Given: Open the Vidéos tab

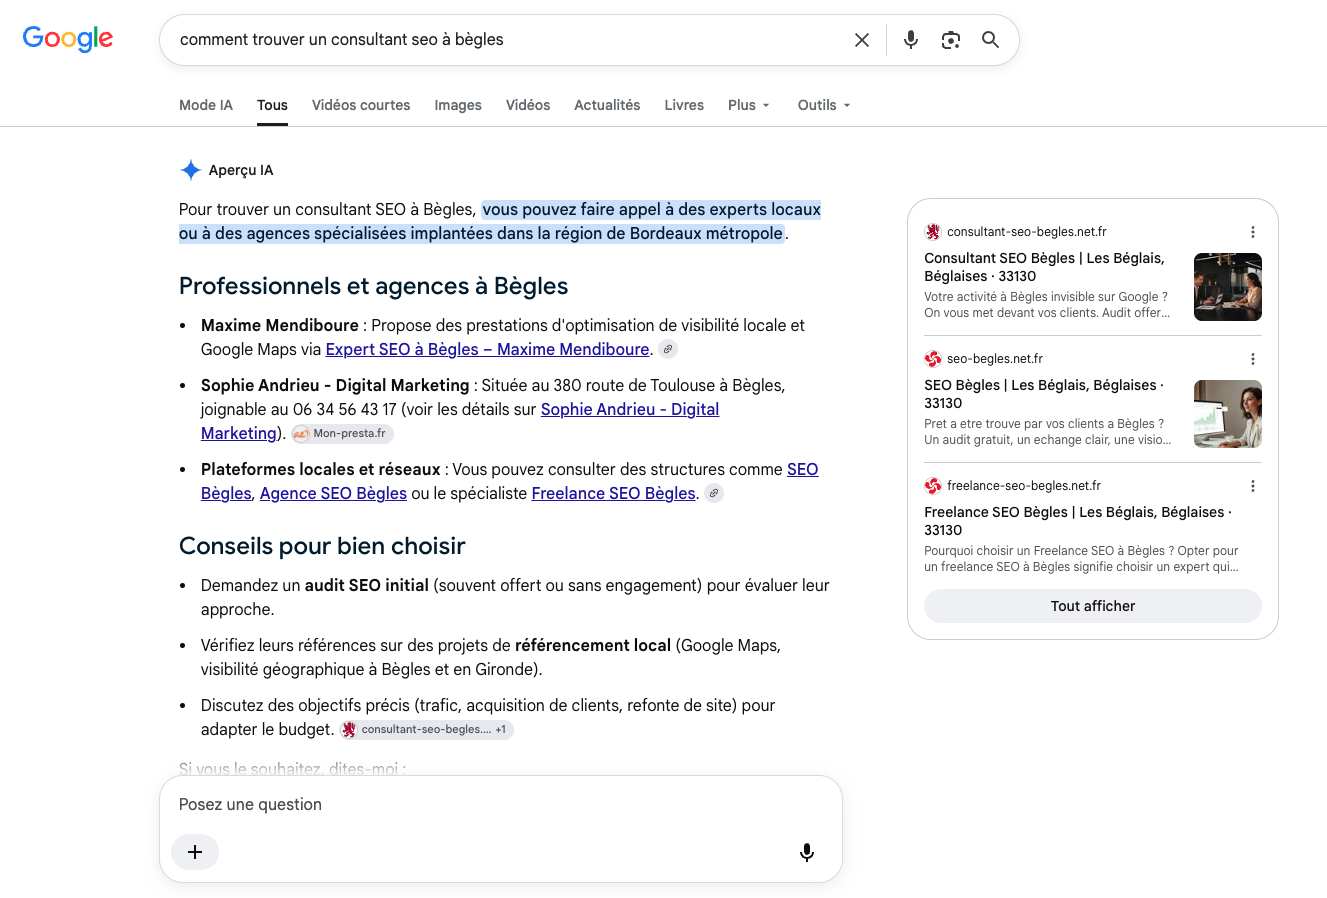Looking at the screenshot, I should tap(528, 105).
